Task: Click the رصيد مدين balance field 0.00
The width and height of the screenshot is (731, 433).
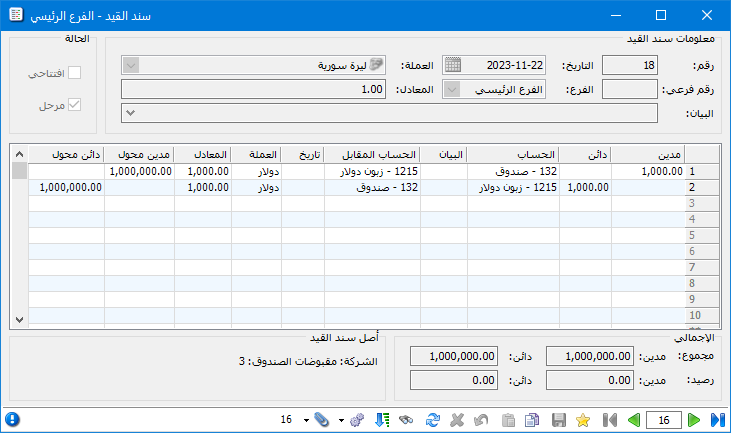Action: (590, 380)
